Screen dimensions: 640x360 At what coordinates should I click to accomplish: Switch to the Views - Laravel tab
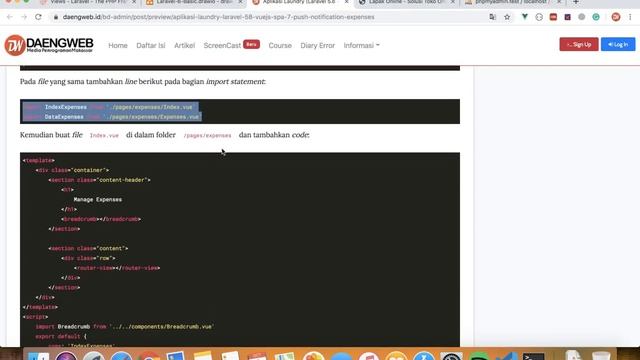88,2
